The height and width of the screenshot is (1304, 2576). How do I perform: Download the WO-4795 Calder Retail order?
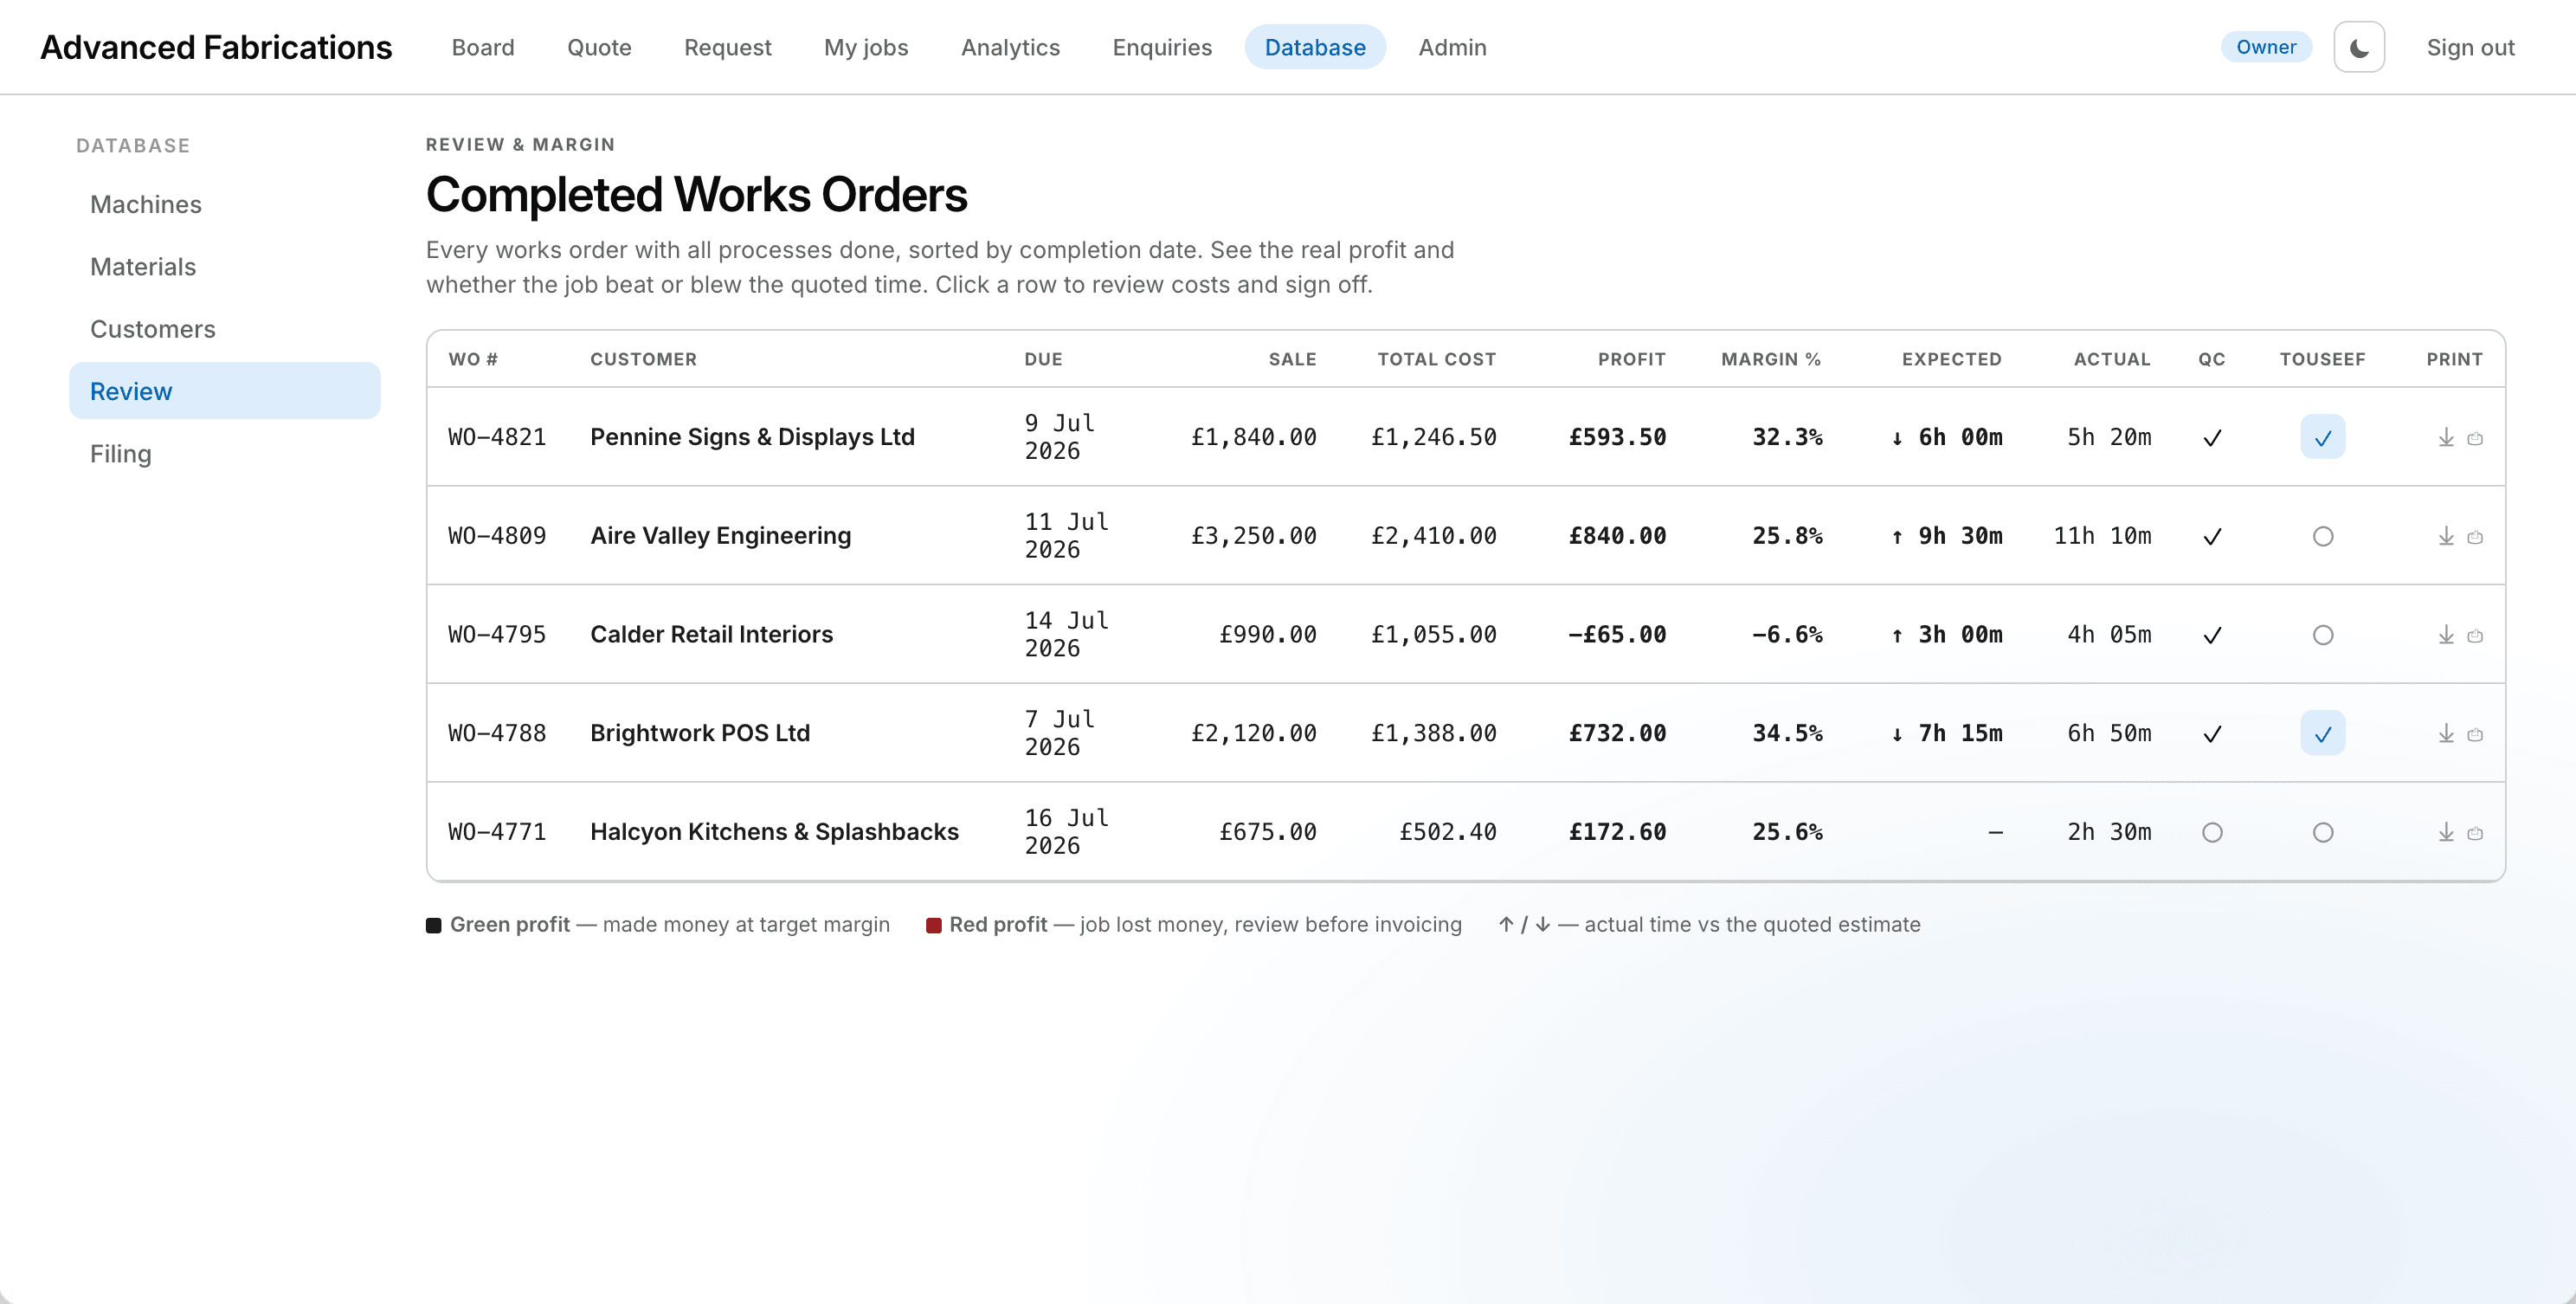coord(2446,635)
